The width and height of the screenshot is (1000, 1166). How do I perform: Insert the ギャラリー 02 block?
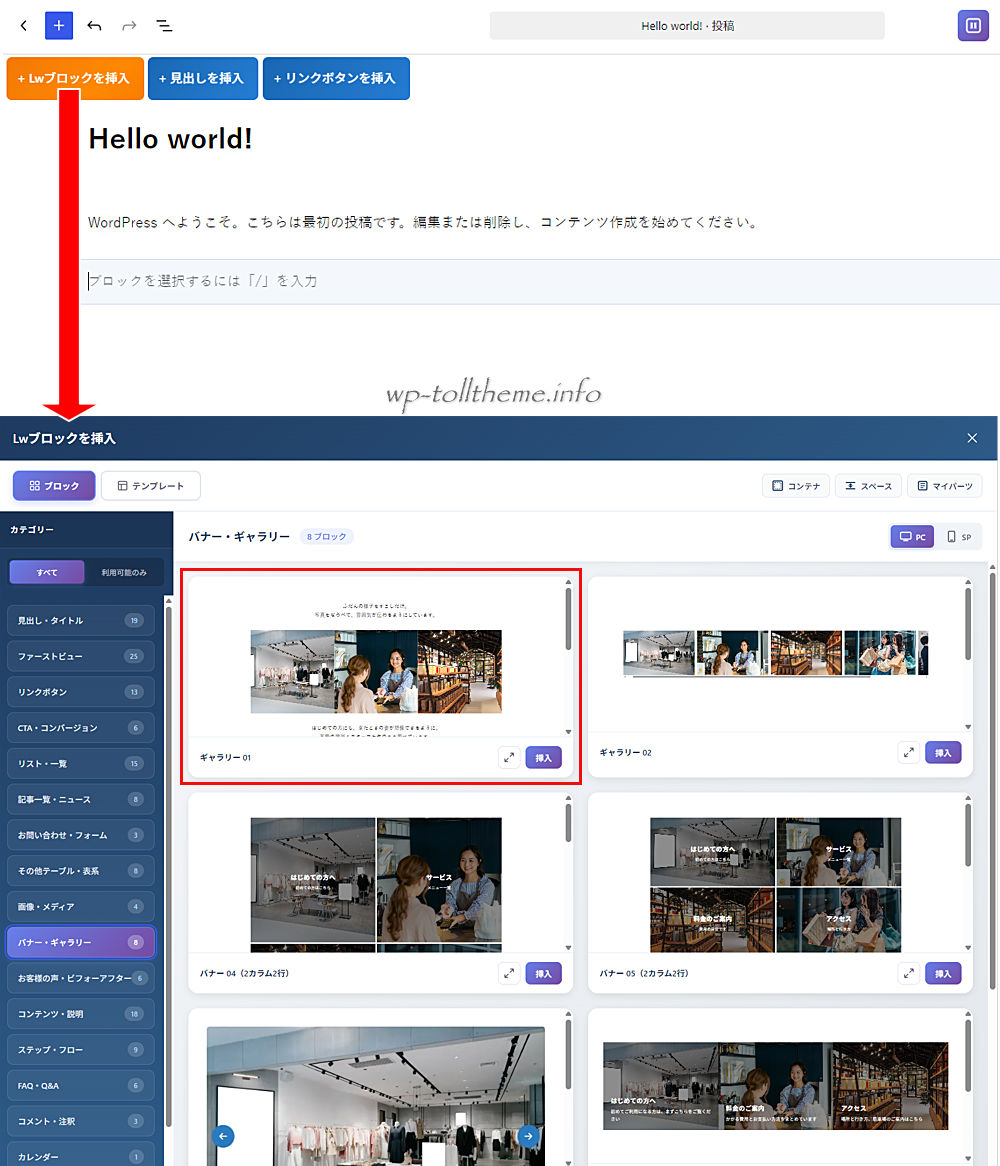[943, 753]
